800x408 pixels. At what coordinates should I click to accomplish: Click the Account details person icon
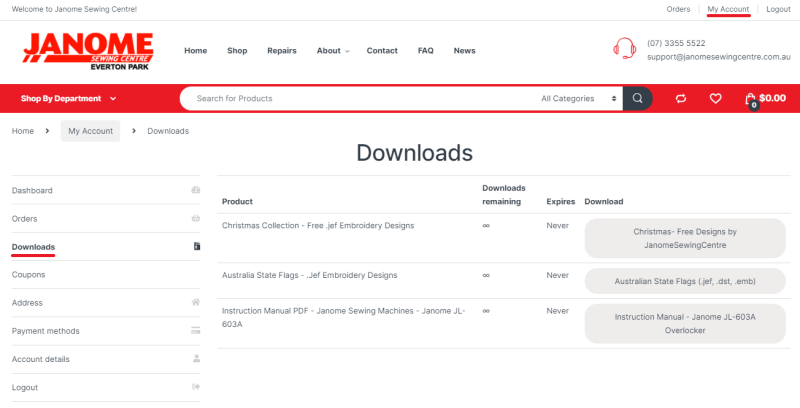pos(196,359)
